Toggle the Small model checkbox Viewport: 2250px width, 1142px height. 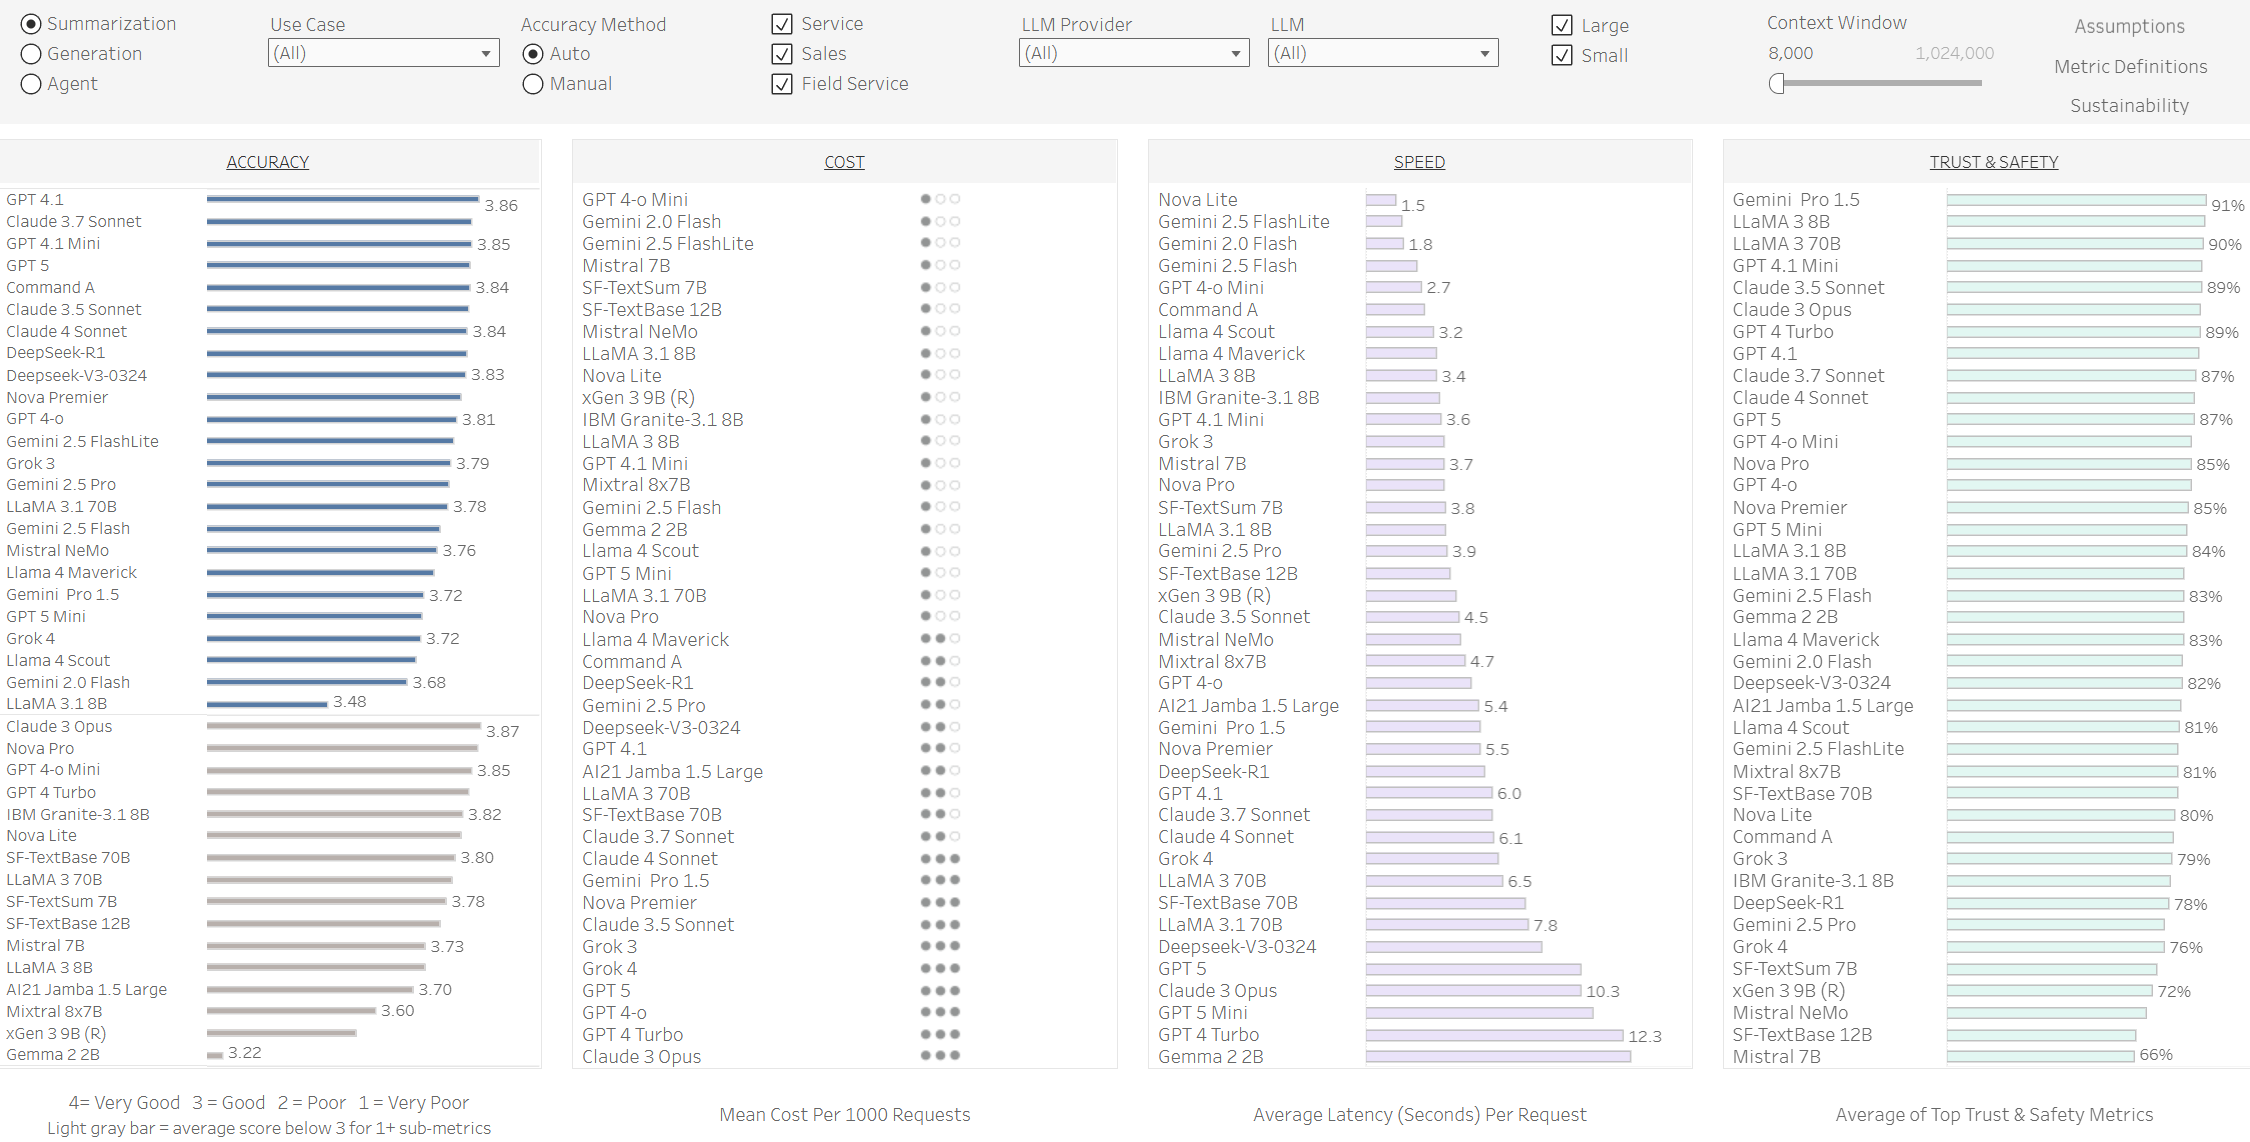1562,56
